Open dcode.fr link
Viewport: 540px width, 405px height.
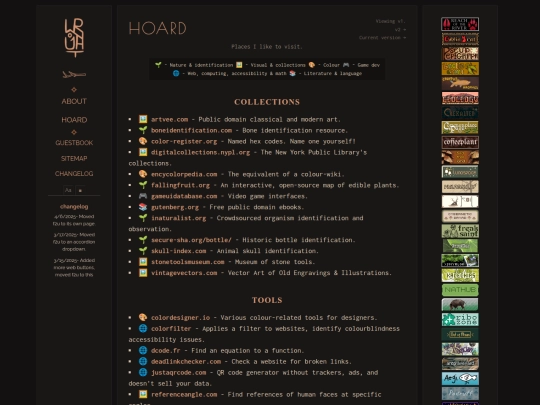[166, 351]
